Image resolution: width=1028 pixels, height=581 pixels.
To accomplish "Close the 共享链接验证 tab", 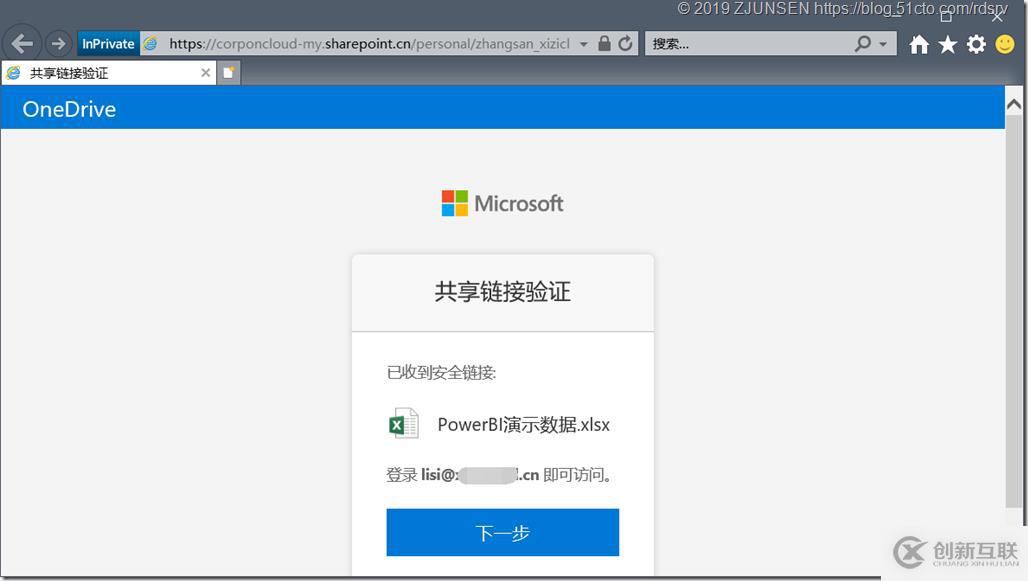I will [x=205, y=73].
